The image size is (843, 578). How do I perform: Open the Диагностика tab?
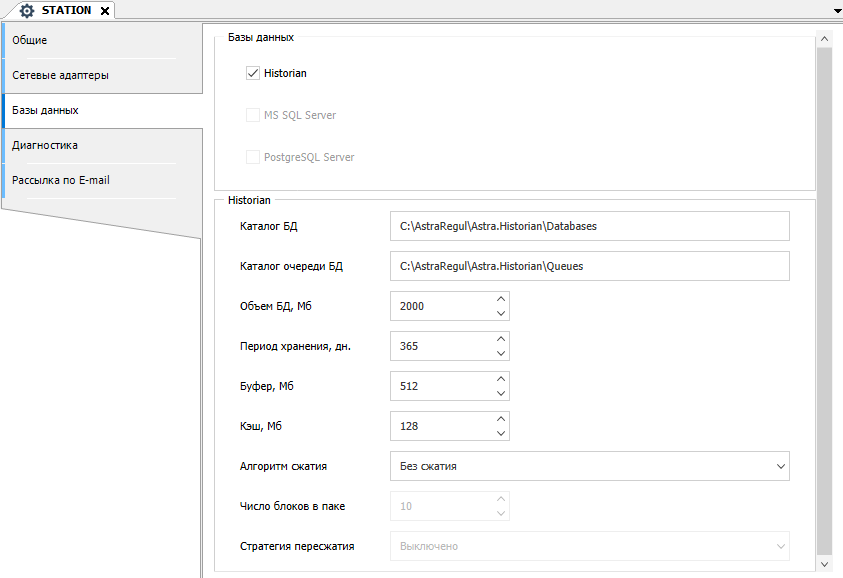(x=90, y=145)
